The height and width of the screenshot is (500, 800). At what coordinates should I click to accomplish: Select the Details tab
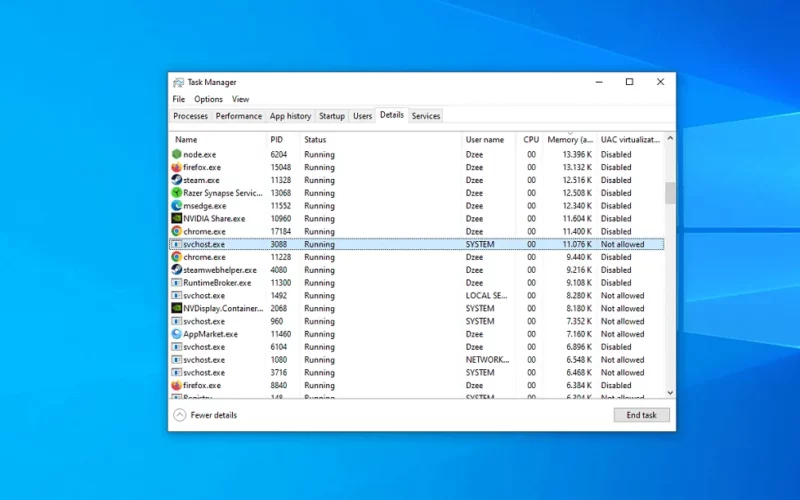pyautogui.click(x=392, y=115)
